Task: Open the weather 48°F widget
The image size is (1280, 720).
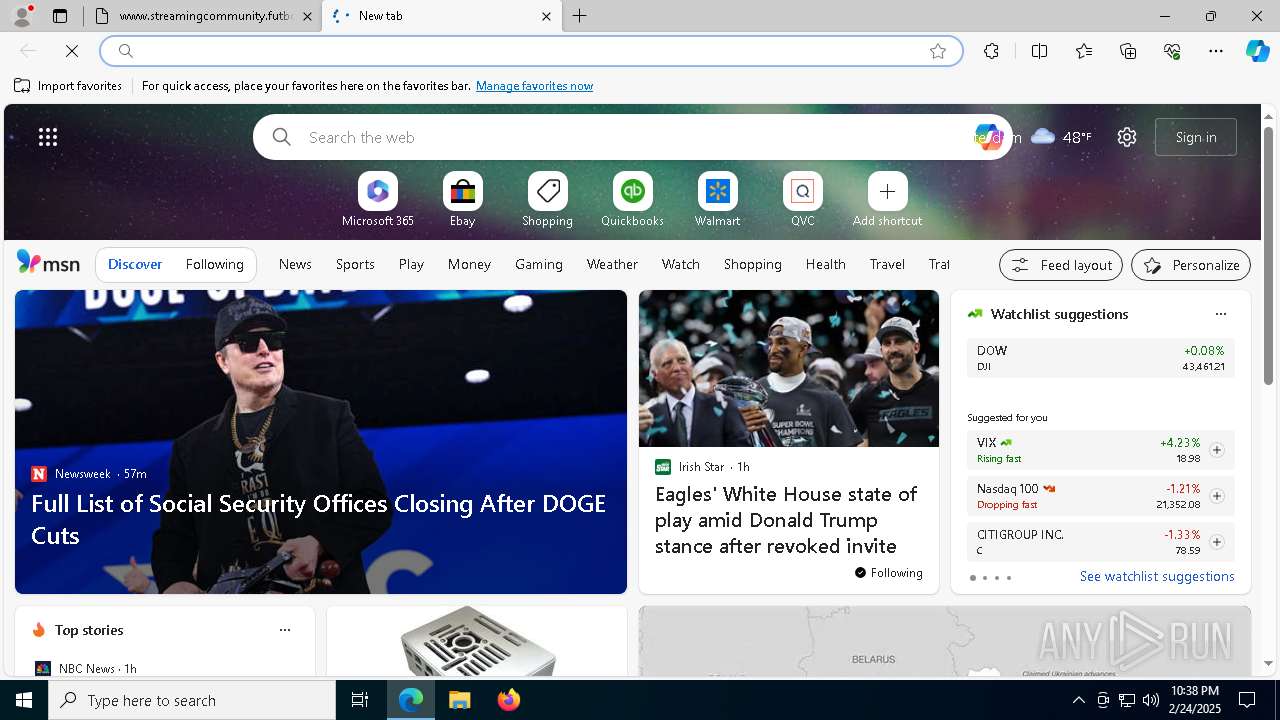Action: tap(1061, 137)
